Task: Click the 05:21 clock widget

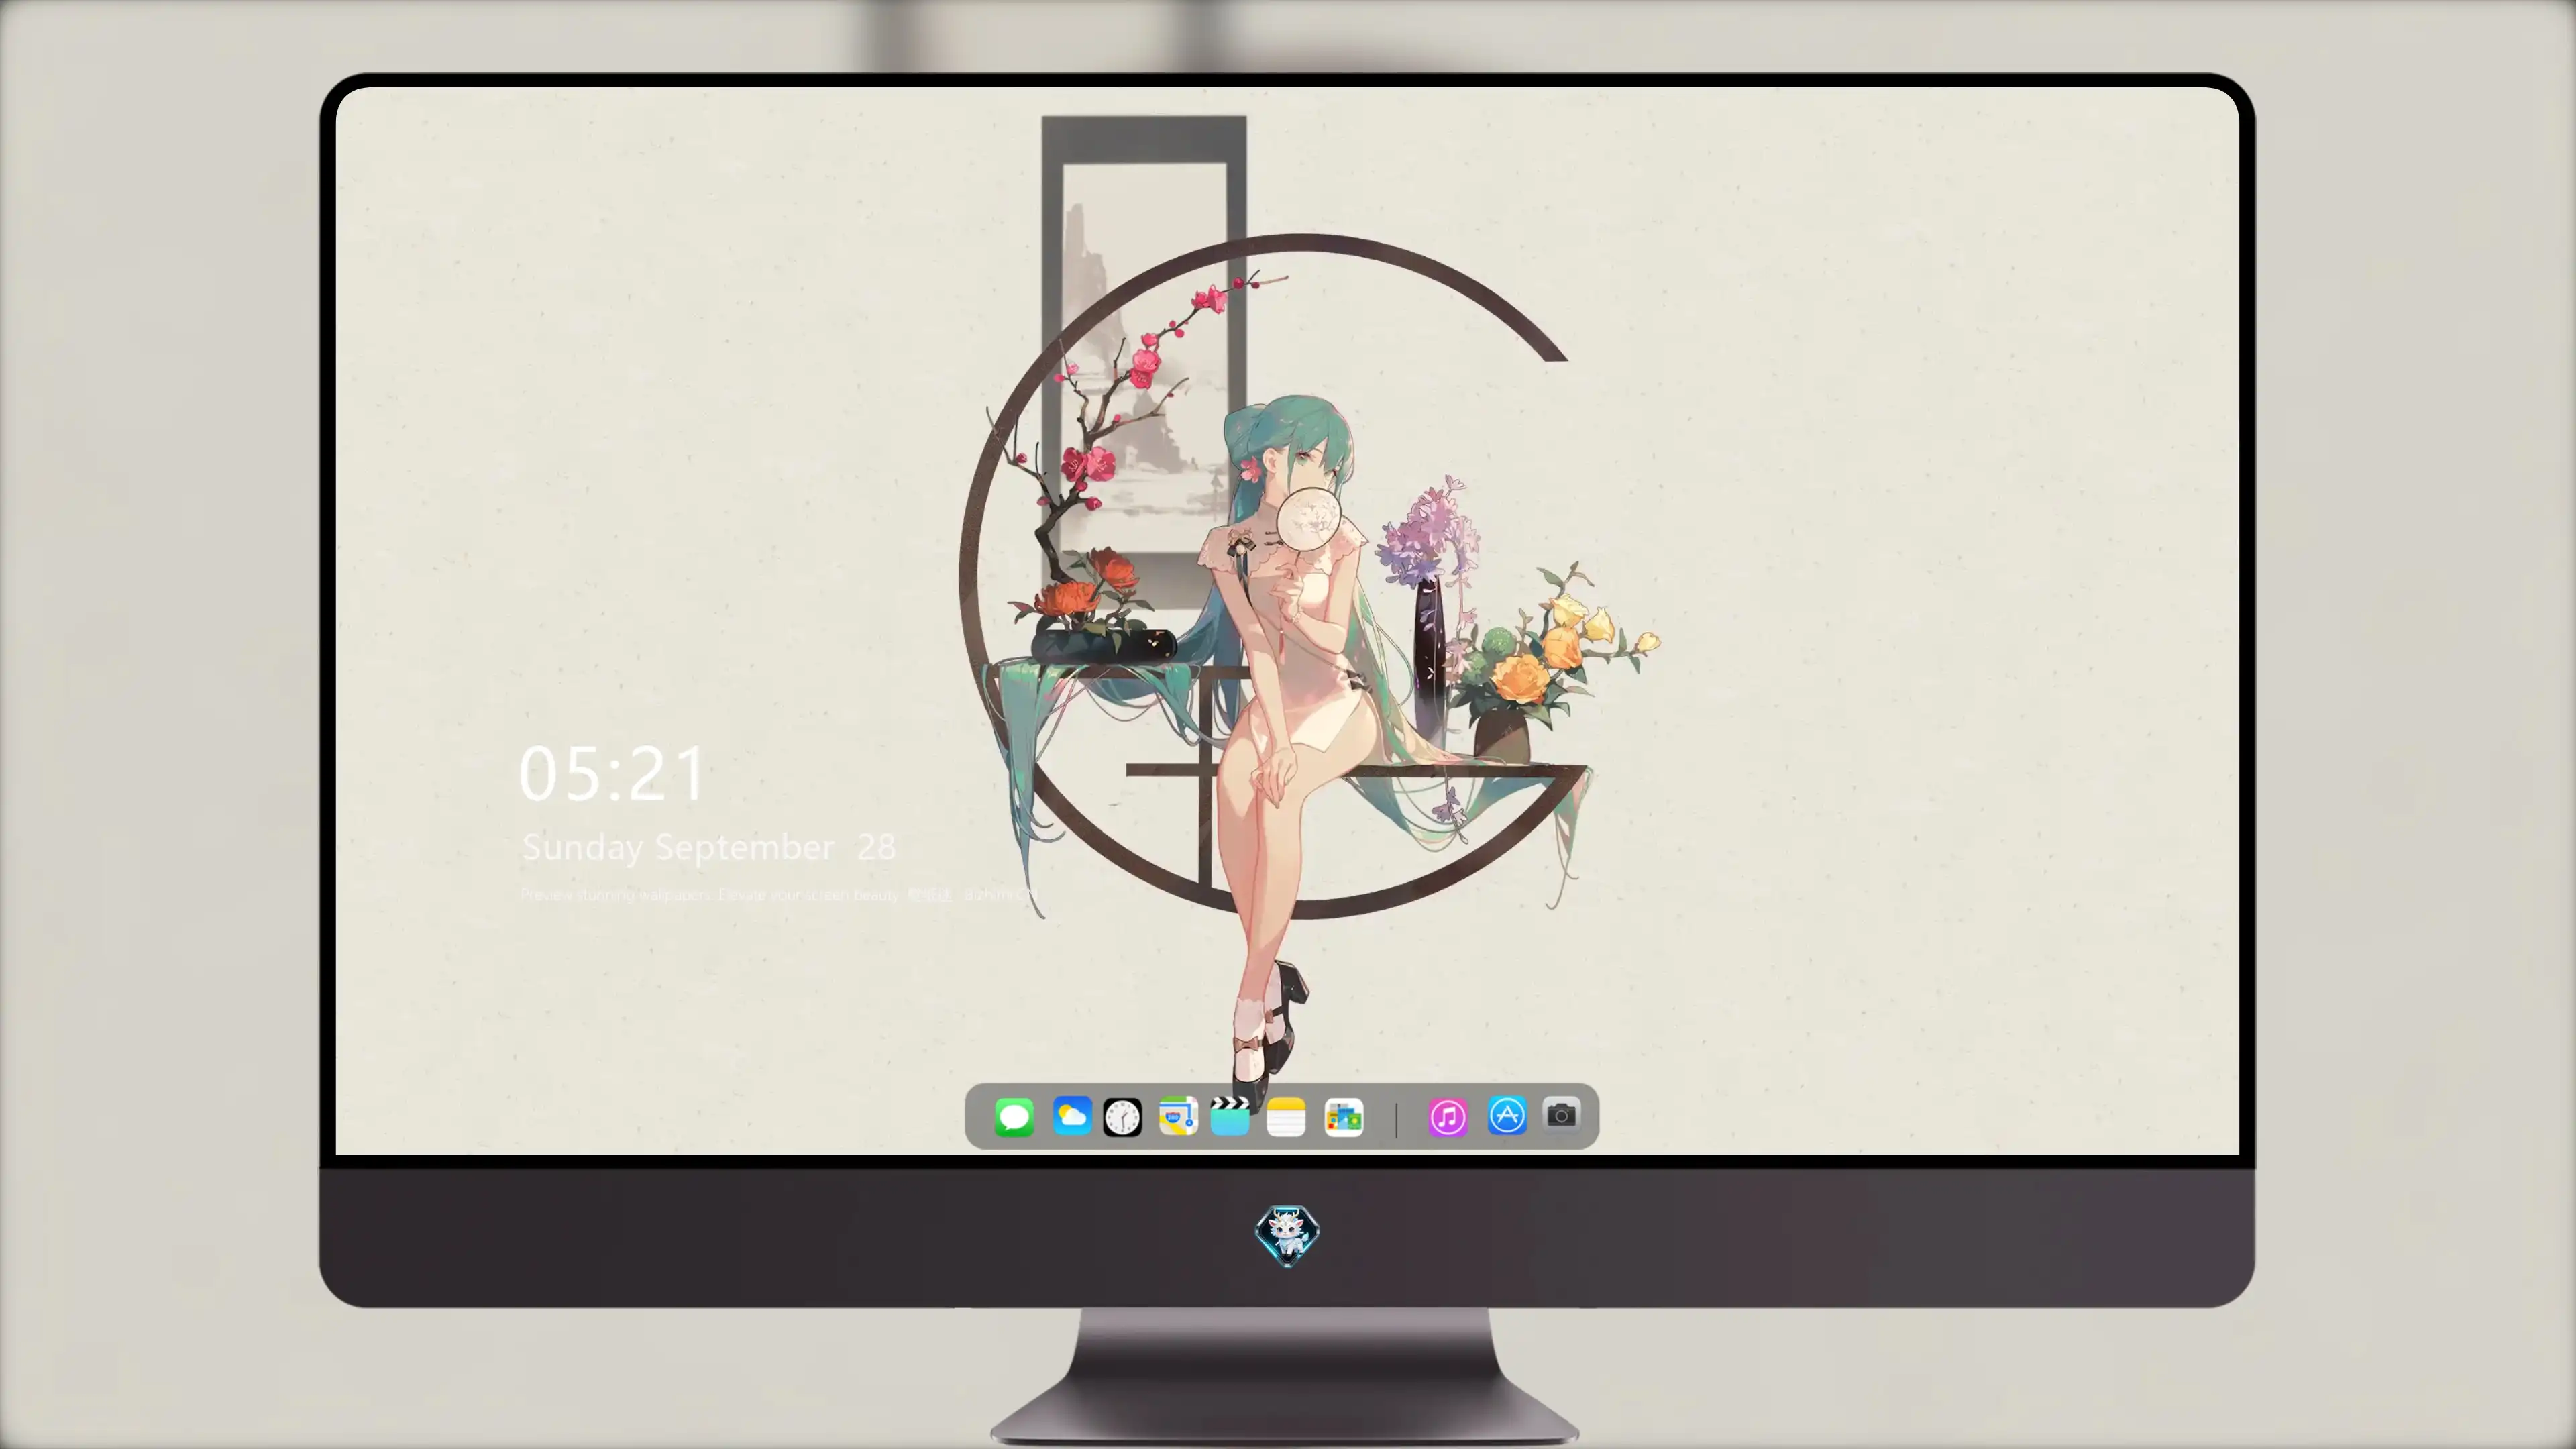Action: click(612, 774)
